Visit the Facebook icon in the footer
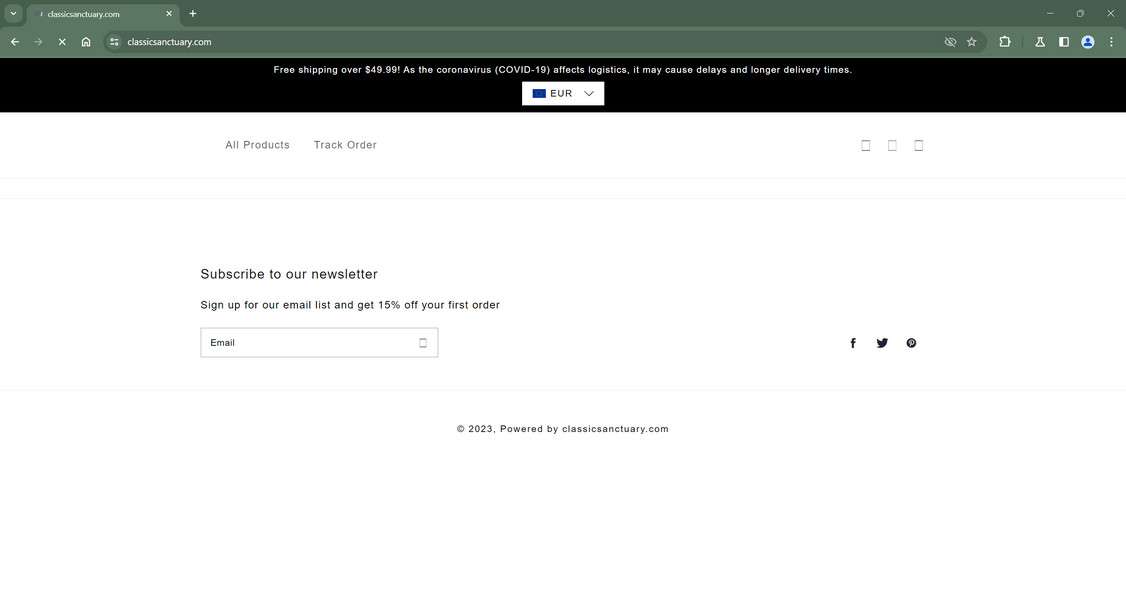The width and height of the screenshot is (1126, 602). coord(853,343)
